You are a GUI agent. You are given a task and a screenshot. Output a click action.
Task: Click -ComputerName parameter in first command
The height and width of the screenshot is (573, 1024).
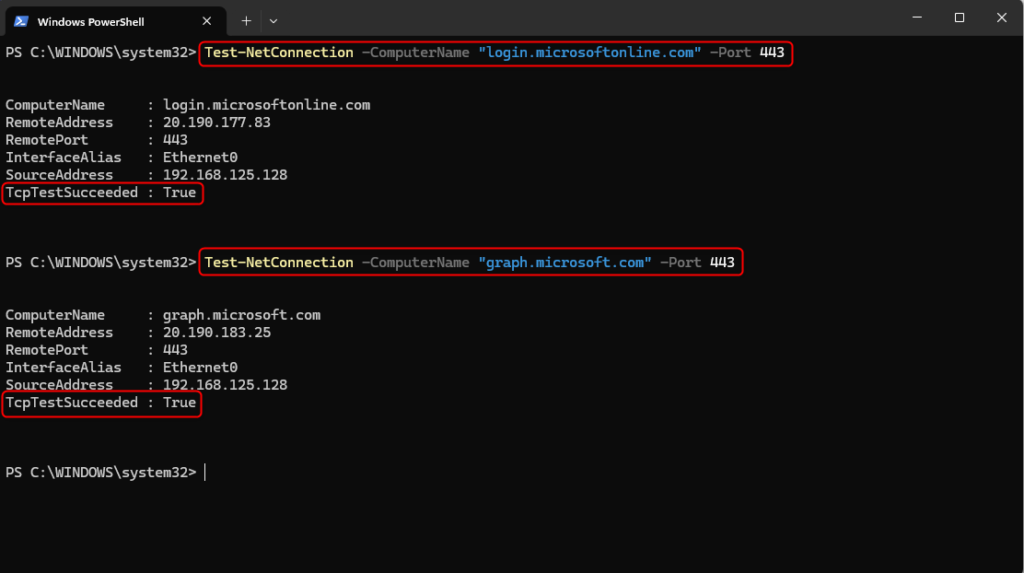pyautogui.click(x=415, y=53)
